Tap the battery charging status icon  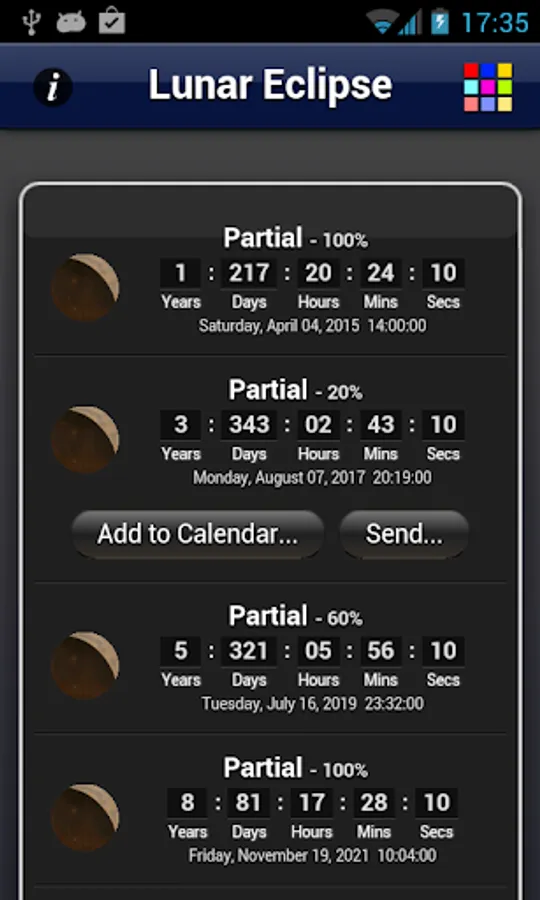(x=440, y=21)
